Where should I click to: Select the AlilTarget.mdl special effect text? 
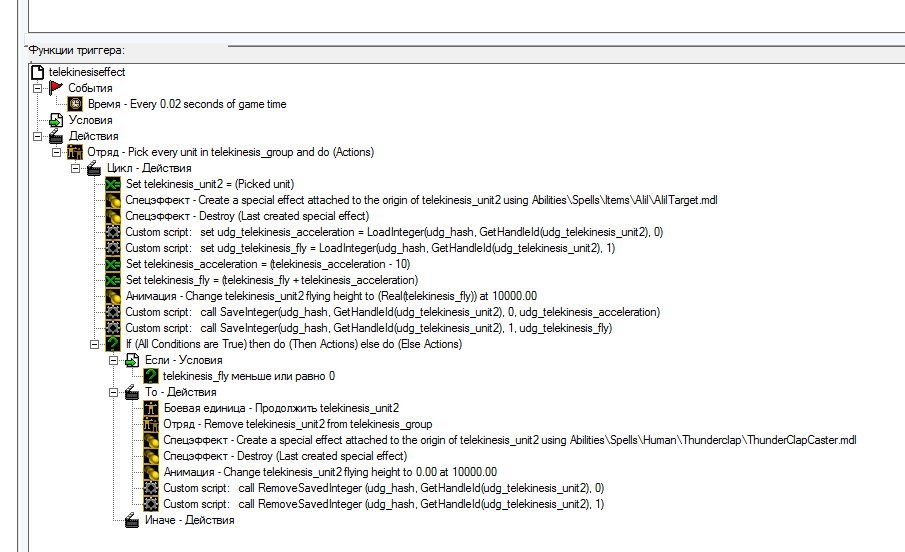tap(421, 200)
